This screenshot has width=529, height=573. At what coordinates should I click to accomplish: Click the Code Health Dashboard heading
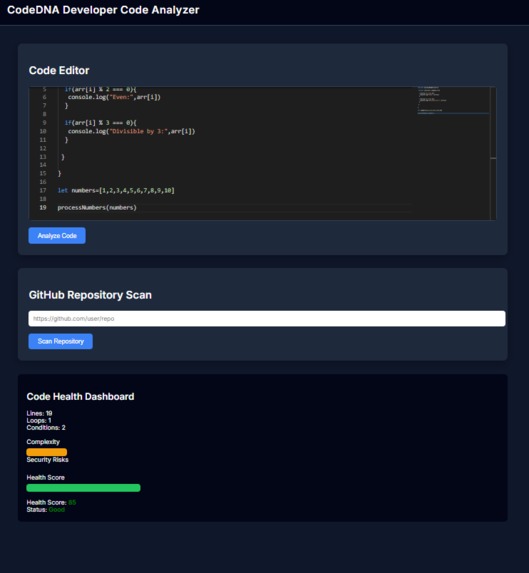pyautogui.click(x=80, y=396)
